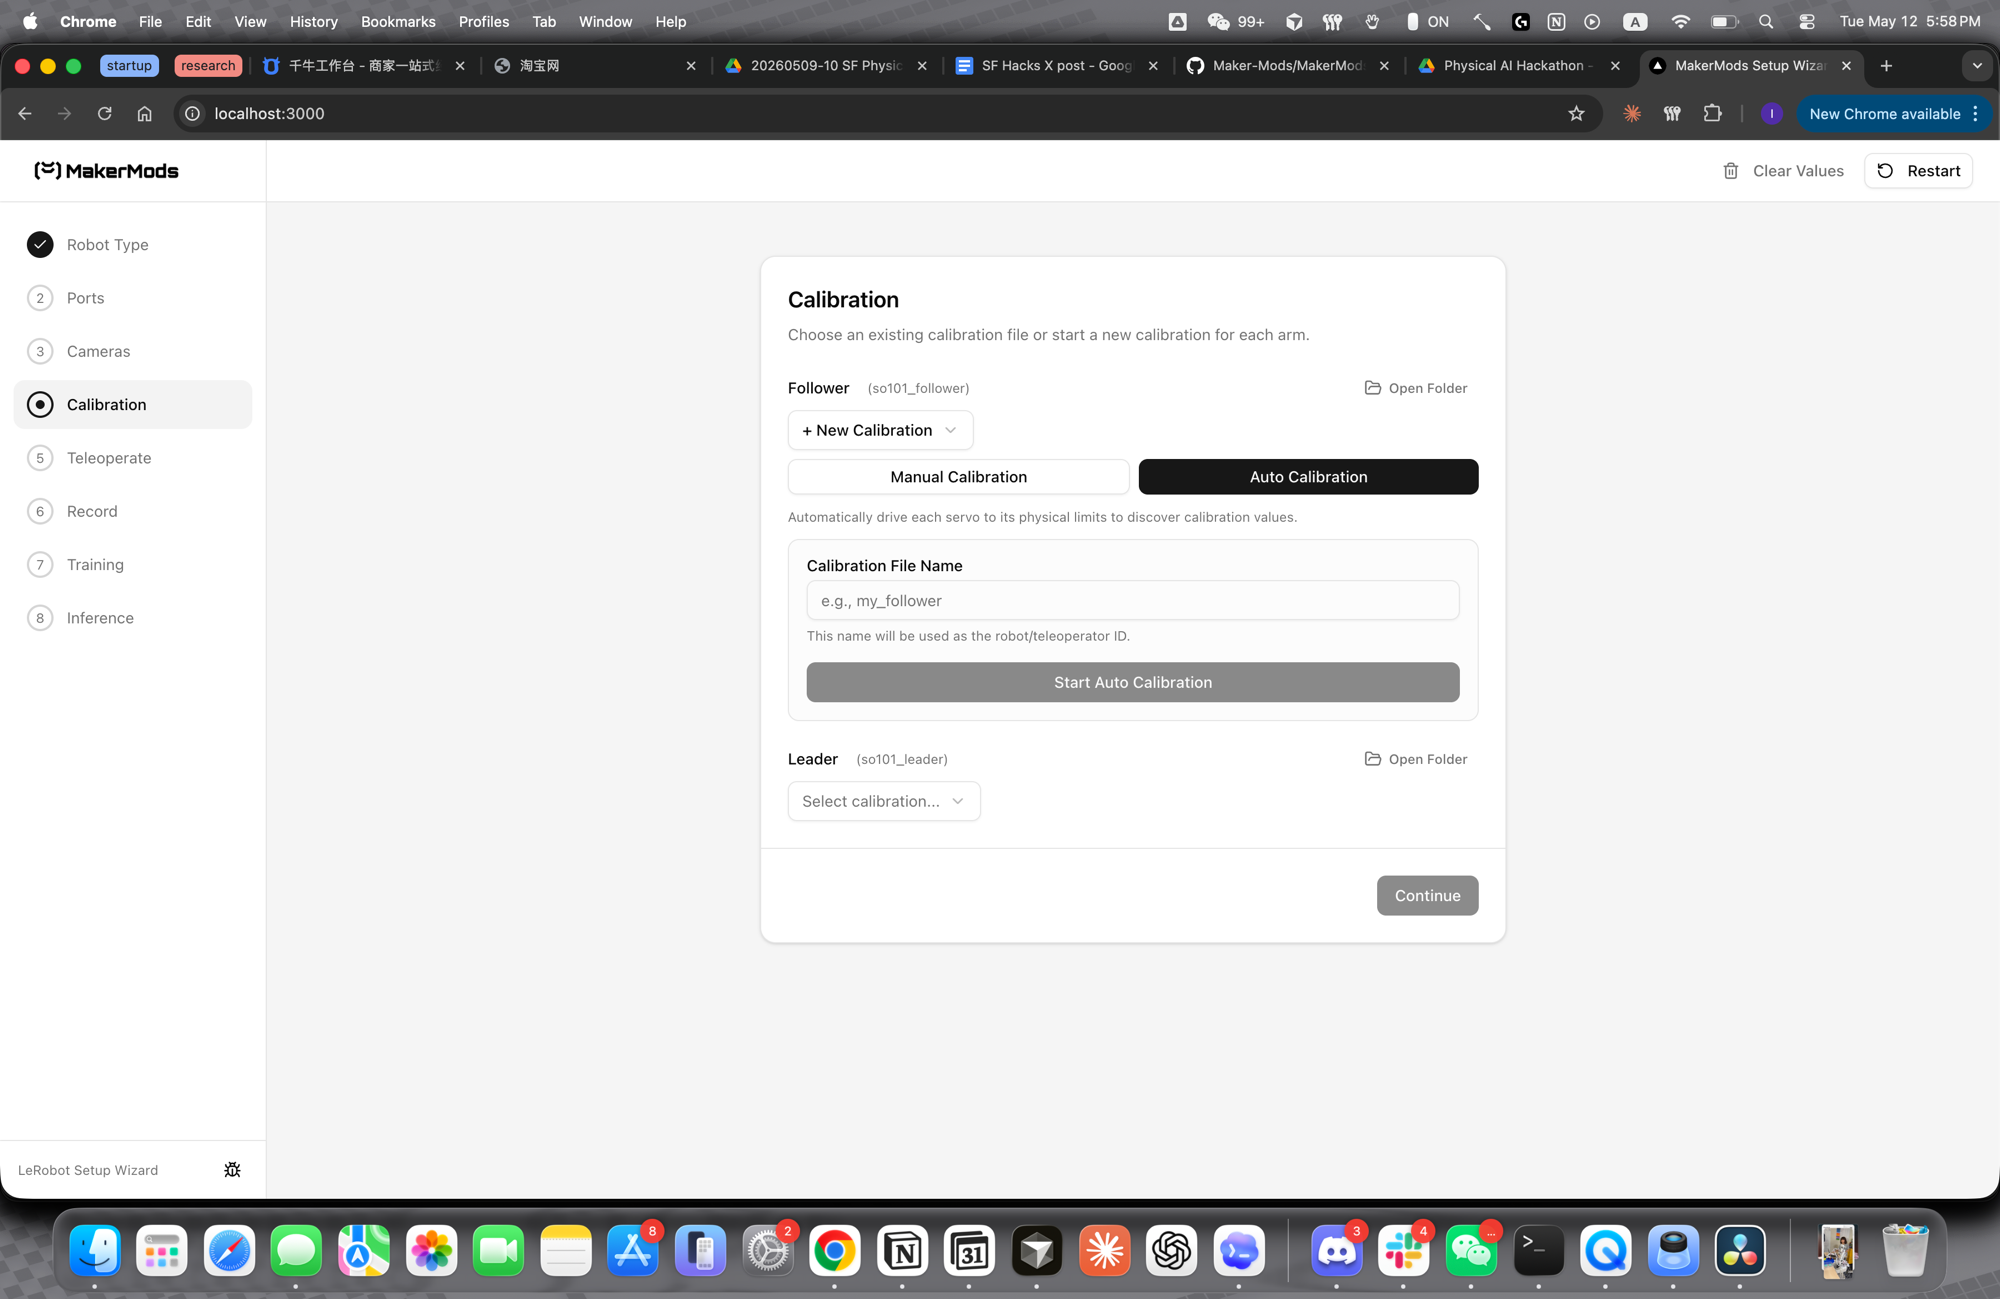Screen dimensions: 2000x1299
Task: Open the Profiles menu
Action: pos(483,21)
